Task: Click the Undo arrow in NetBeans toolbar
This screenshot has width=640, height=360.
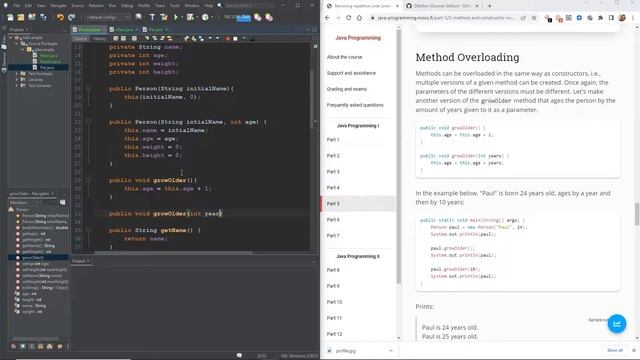Action: [x=60, y=17]
